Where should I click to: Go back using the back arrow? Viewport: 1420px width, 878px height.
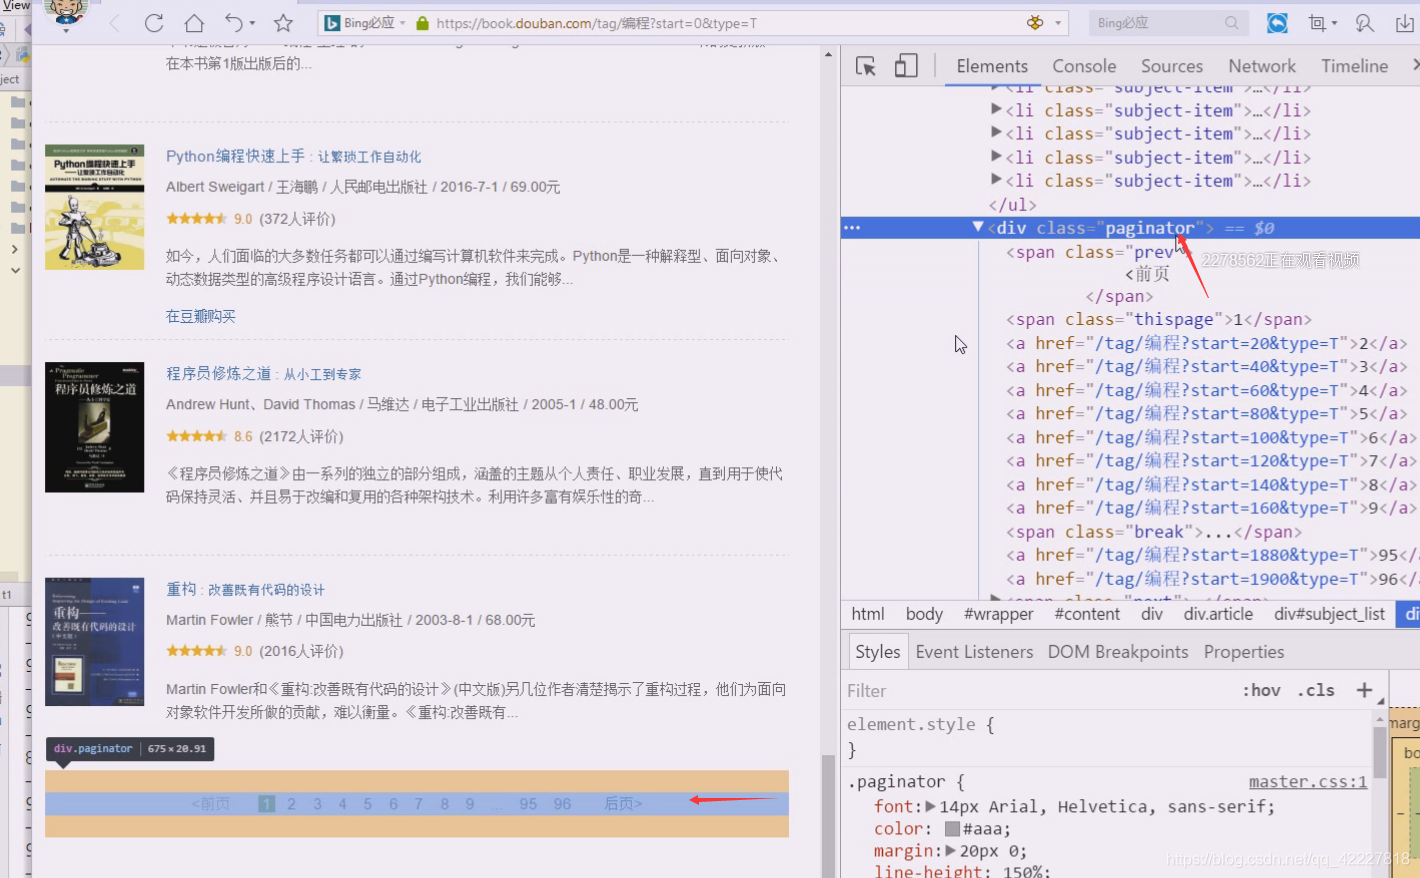point(114,22)
